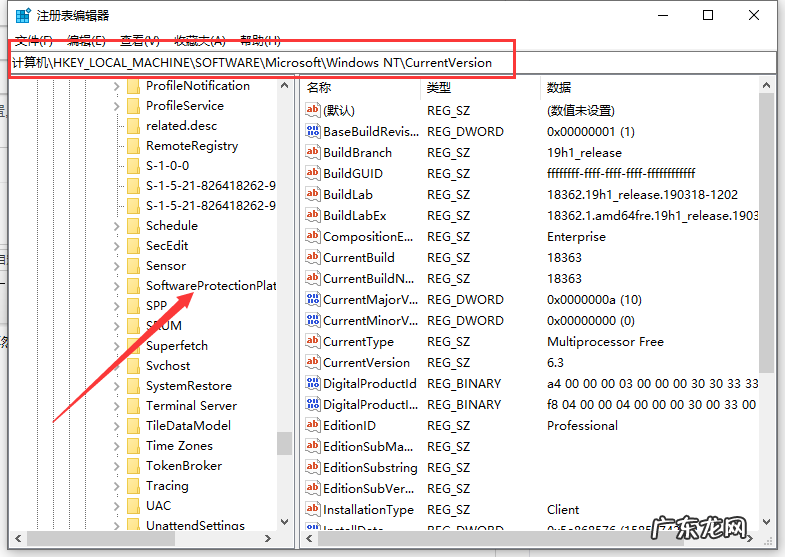Viewport: 785px width, 557px height.
Task: Expand the Time Zones key
Action: pos(117,446)
